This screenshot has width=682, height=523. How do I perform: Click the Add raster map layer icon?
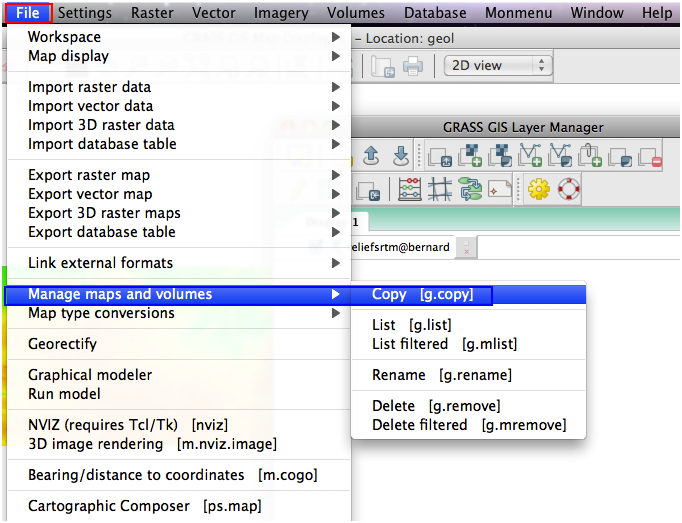click(471, 156)
